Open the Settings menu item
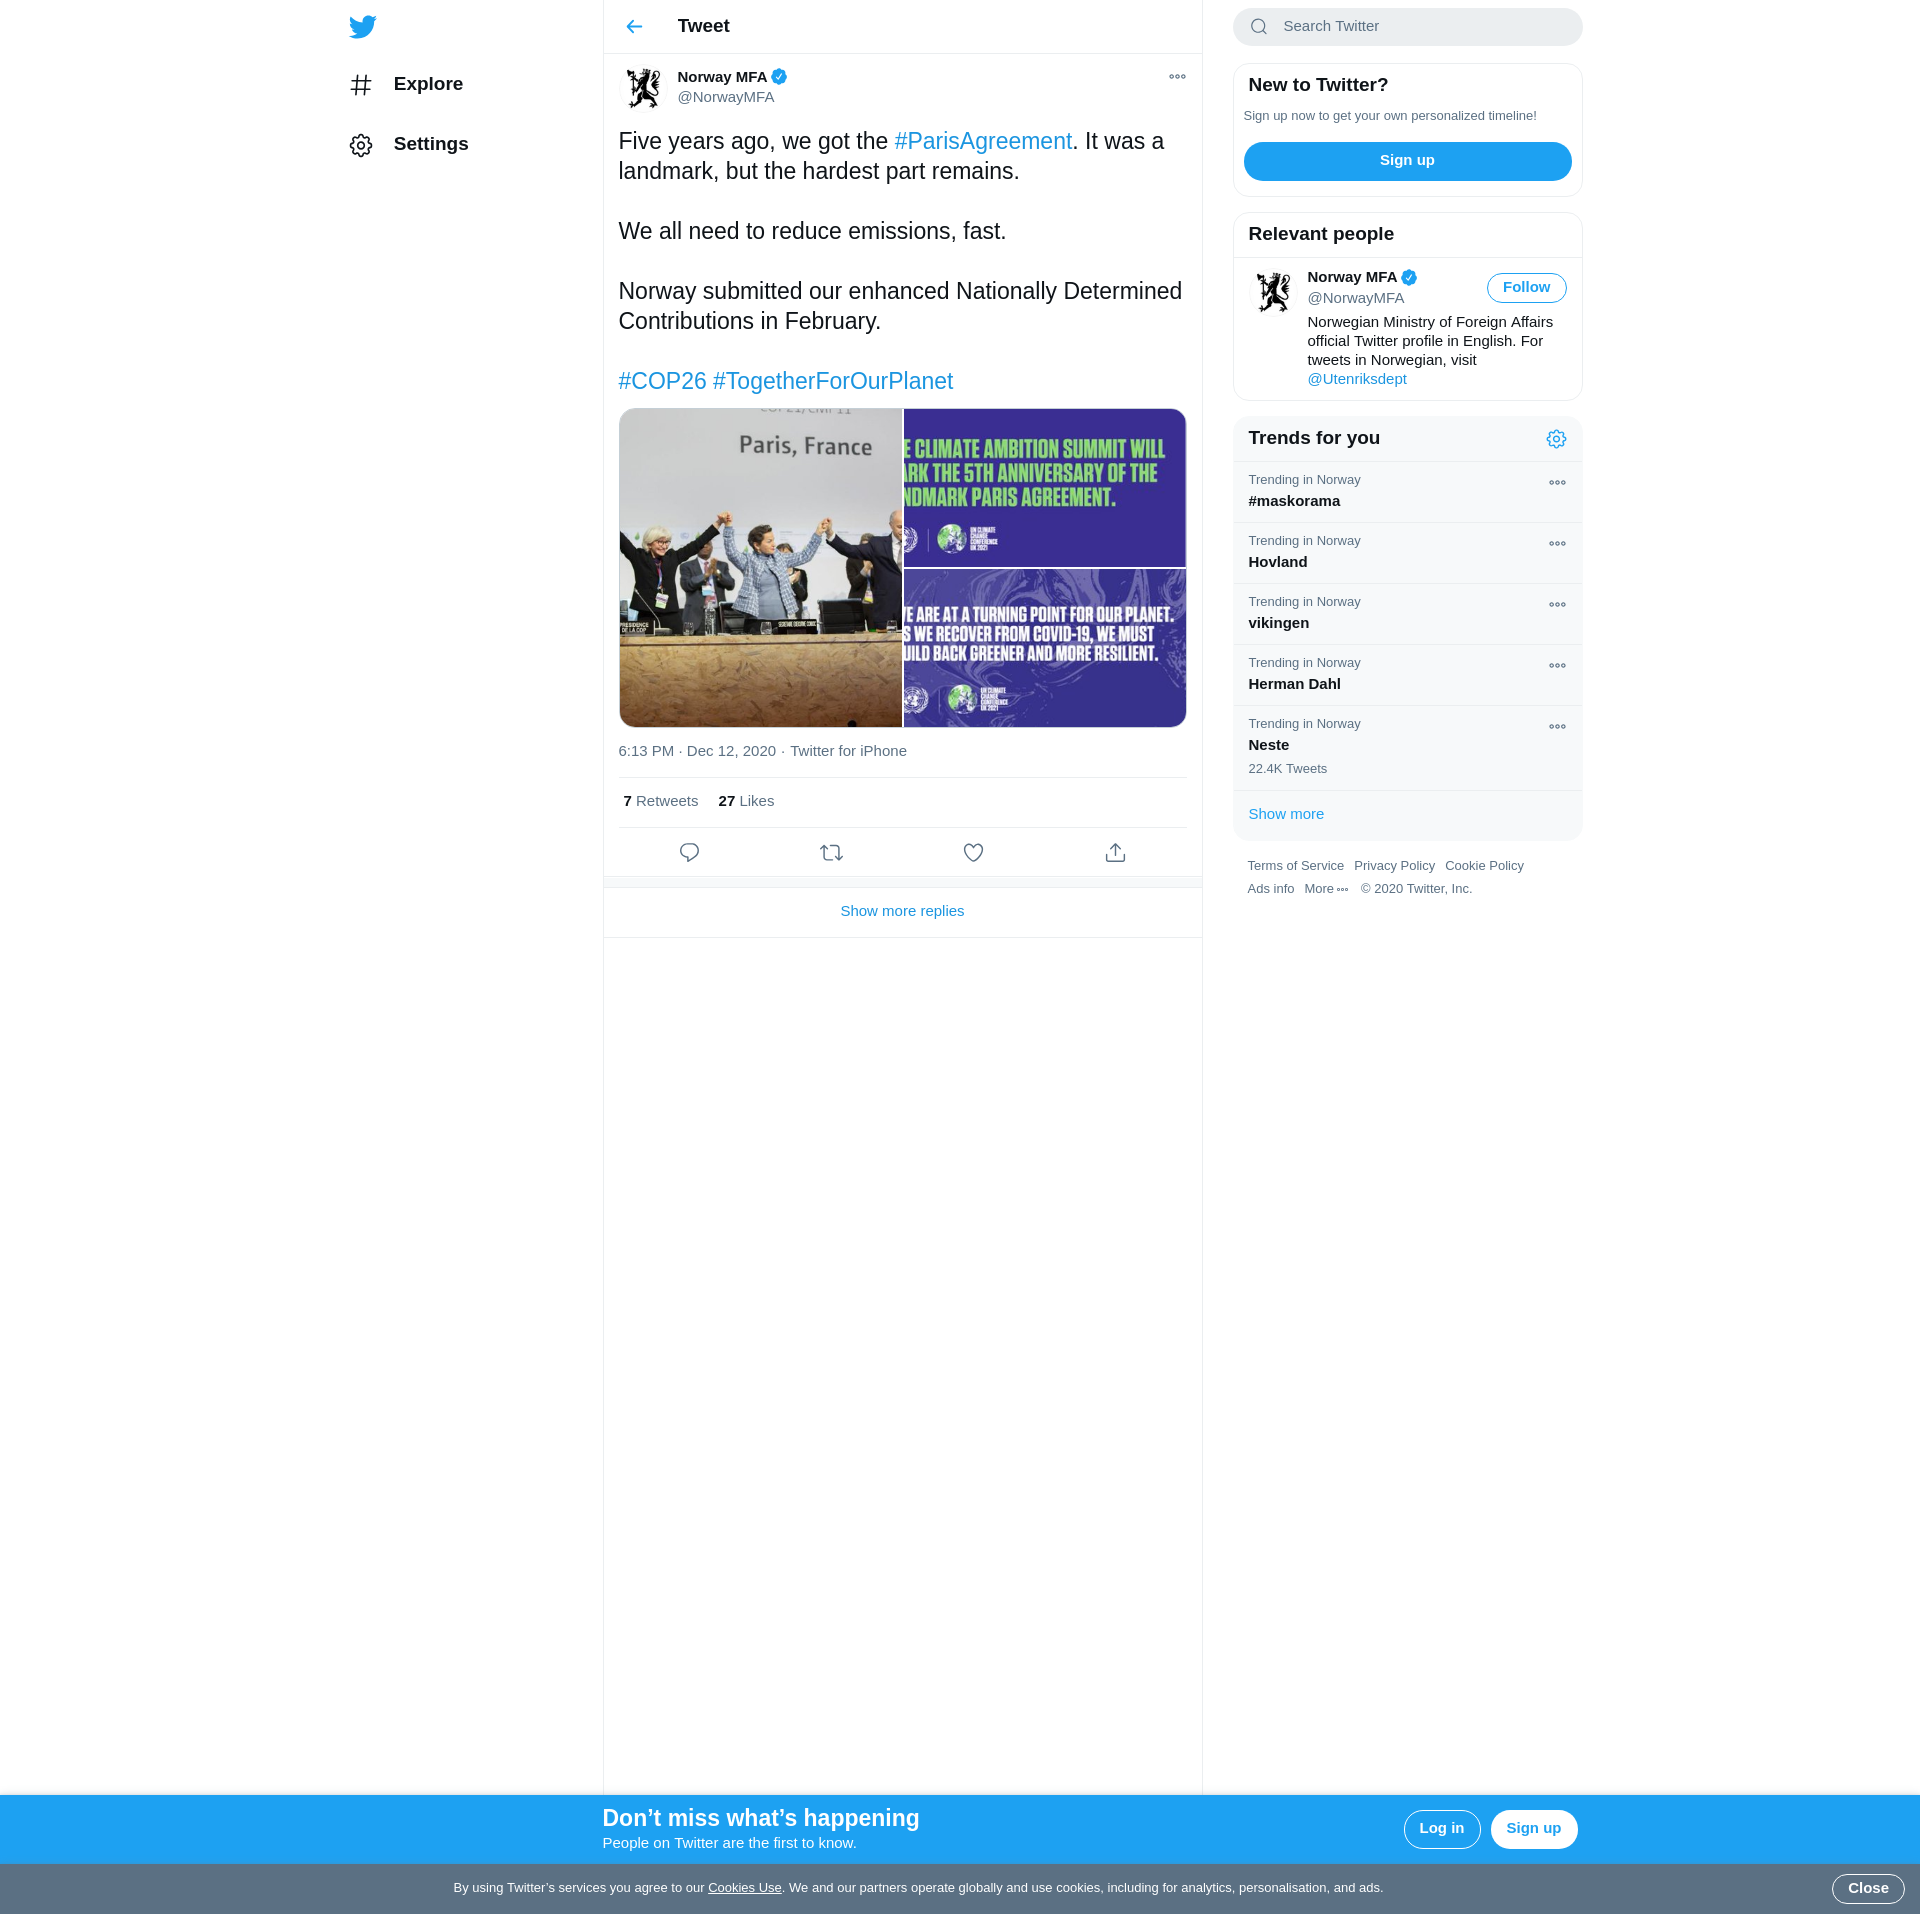Viewport: 1920px width, 1914px height. (x=430, y=144)
